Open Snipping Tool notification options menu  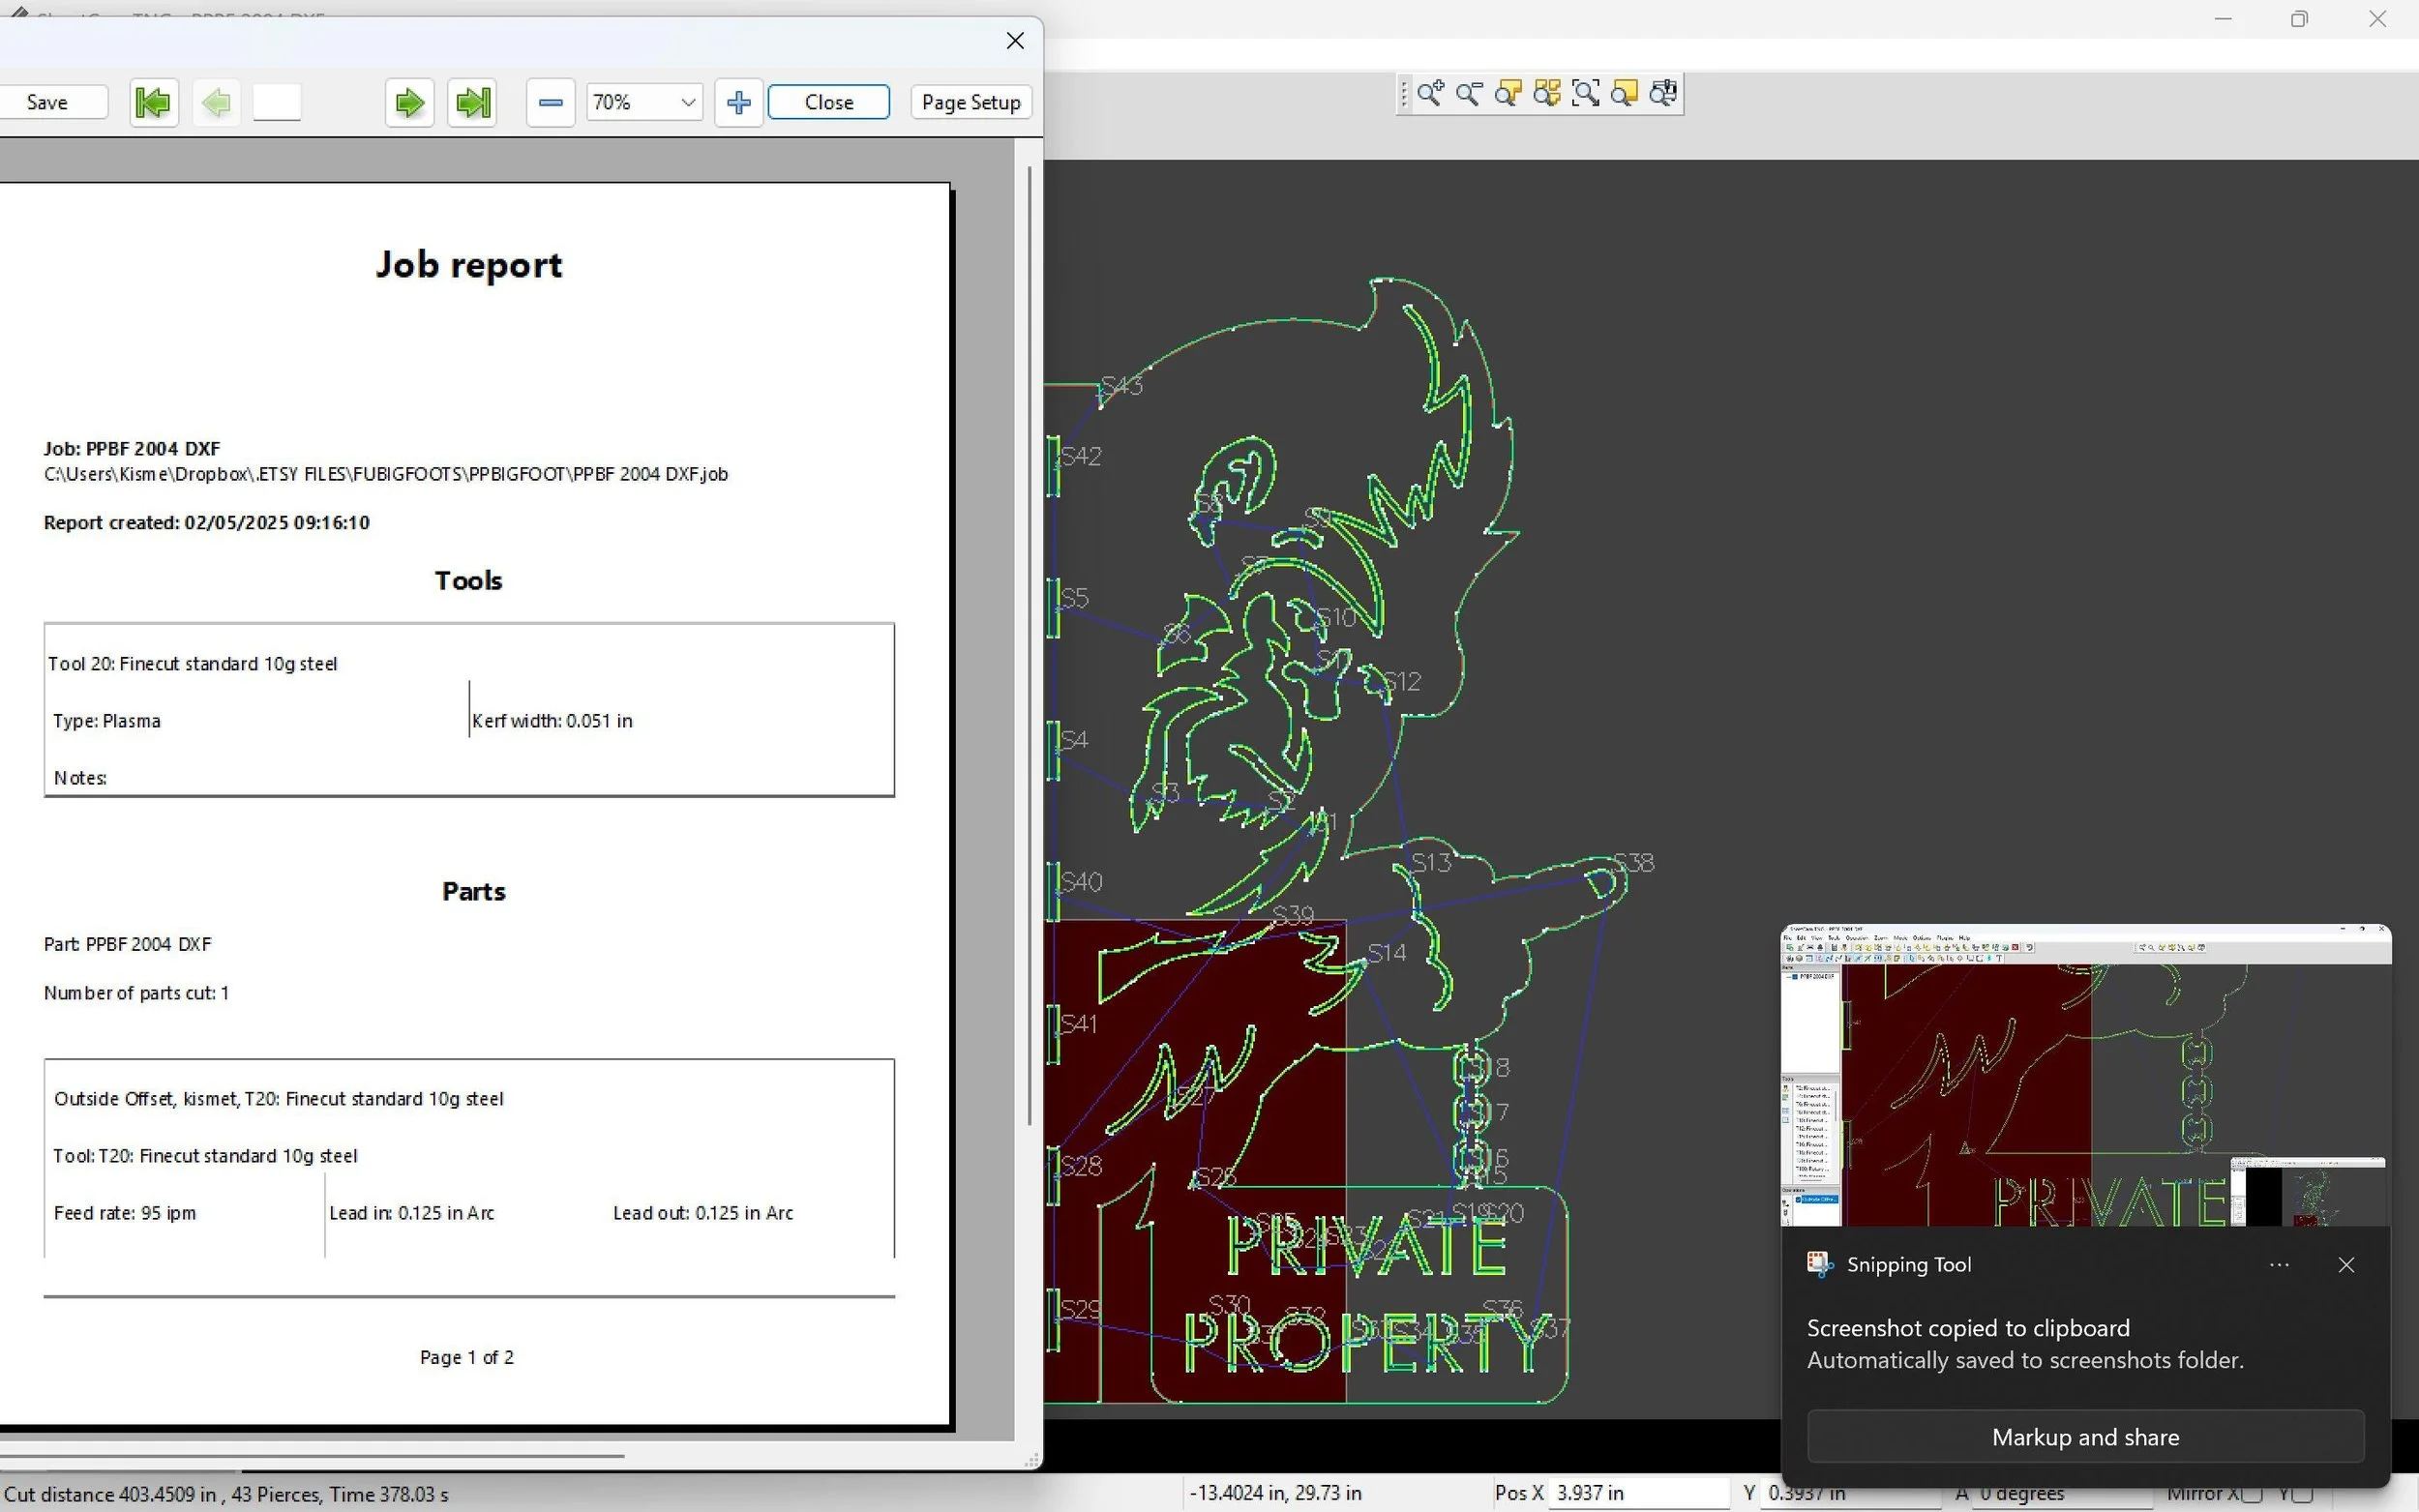click(2279, 1265)
